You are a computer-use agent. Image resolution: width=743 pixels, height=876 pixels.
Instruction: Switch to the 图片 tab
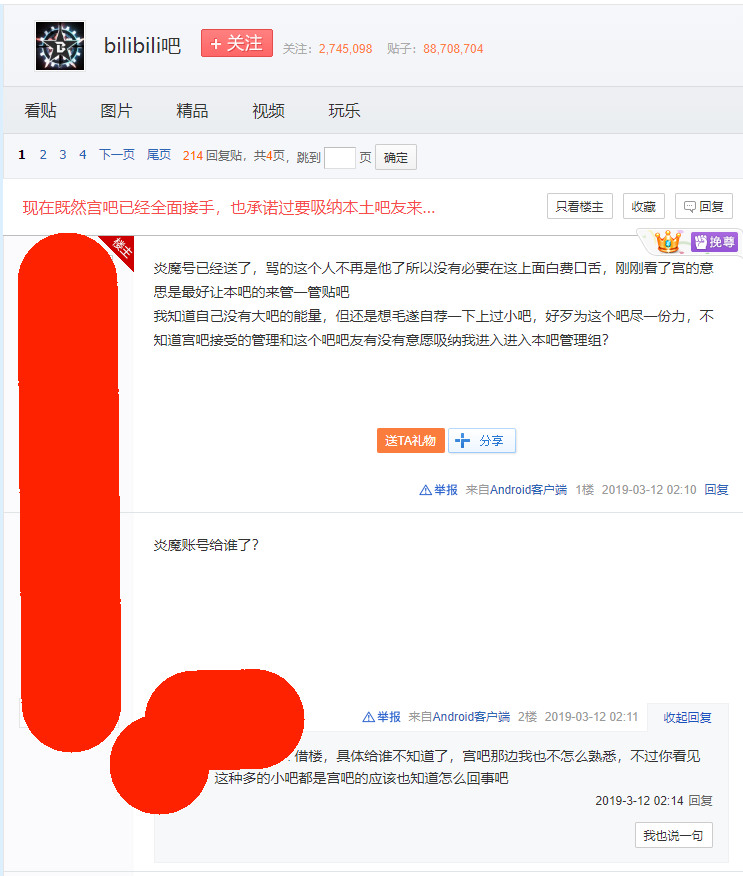pyautogui.click(x=116, y=111)
